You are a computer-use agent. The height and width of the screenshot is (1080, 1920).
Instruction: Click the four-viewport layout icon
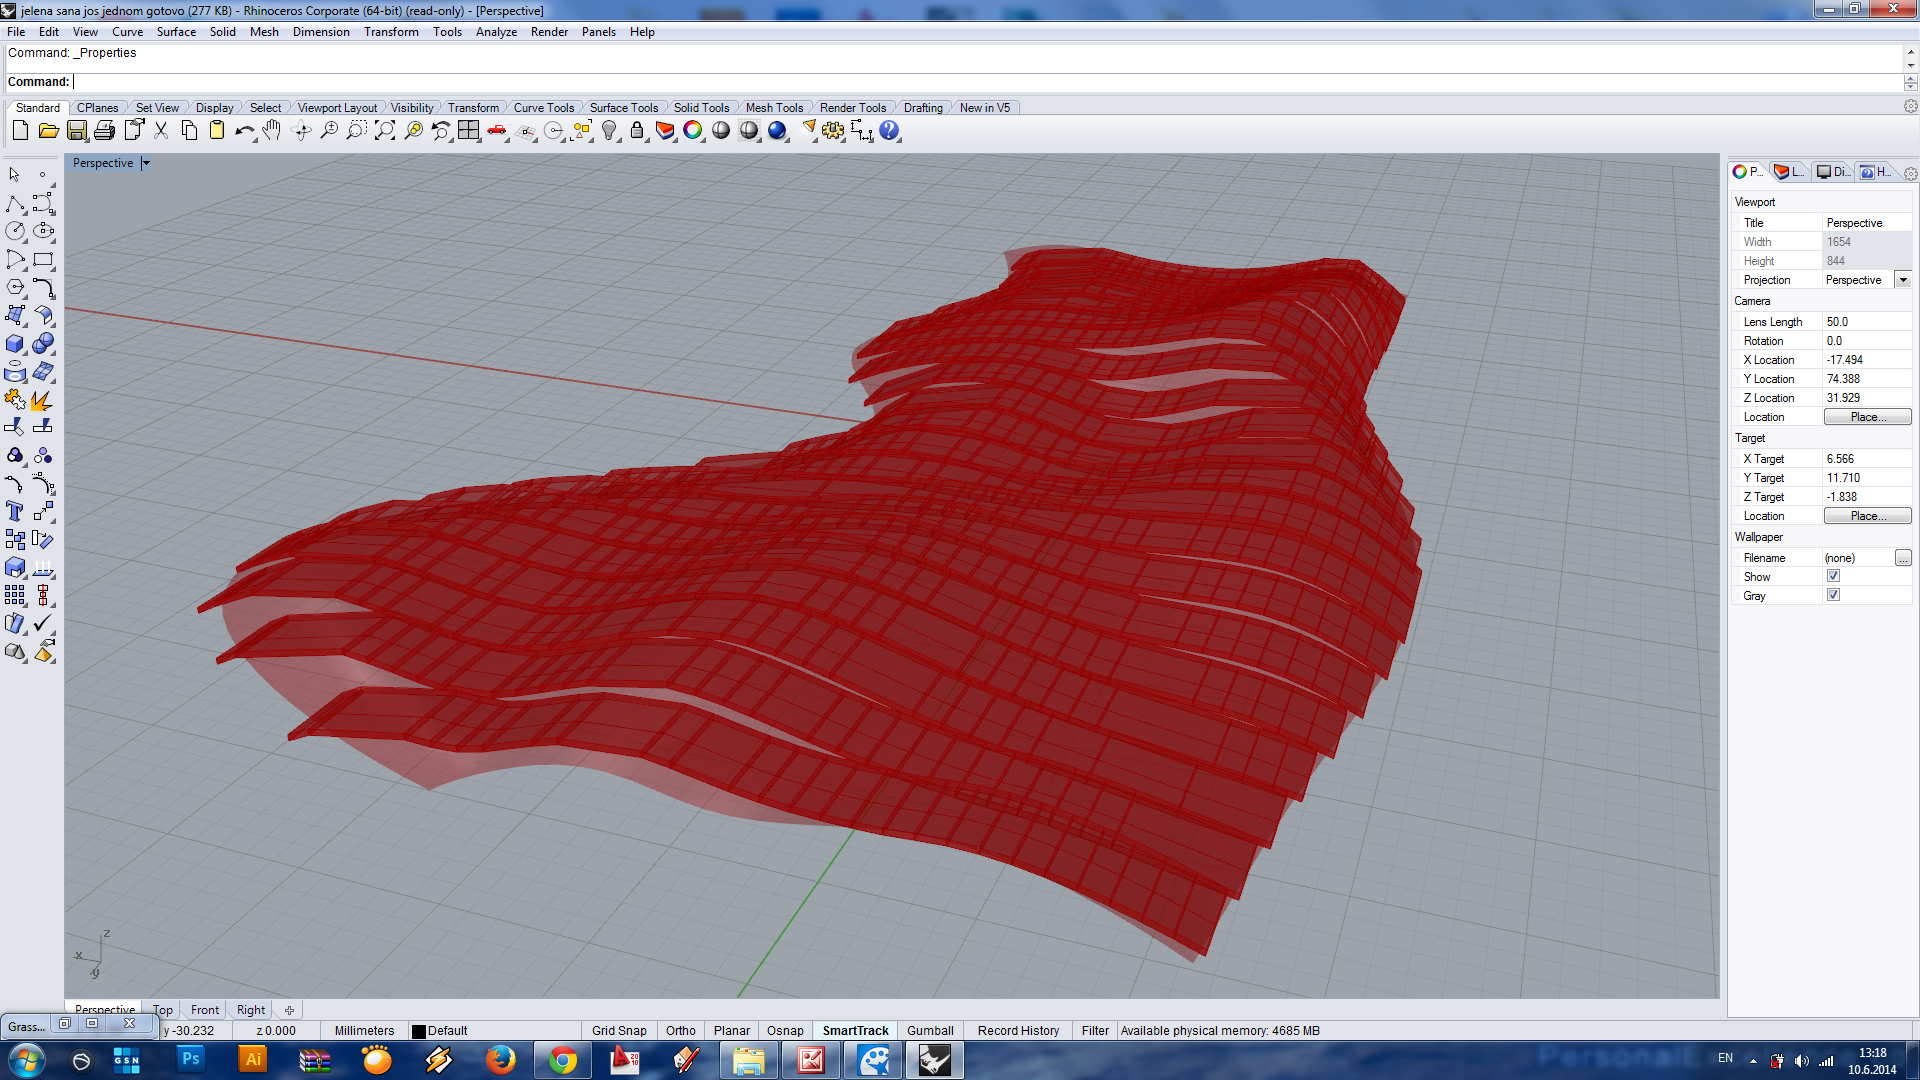click(x=468, y=131)
